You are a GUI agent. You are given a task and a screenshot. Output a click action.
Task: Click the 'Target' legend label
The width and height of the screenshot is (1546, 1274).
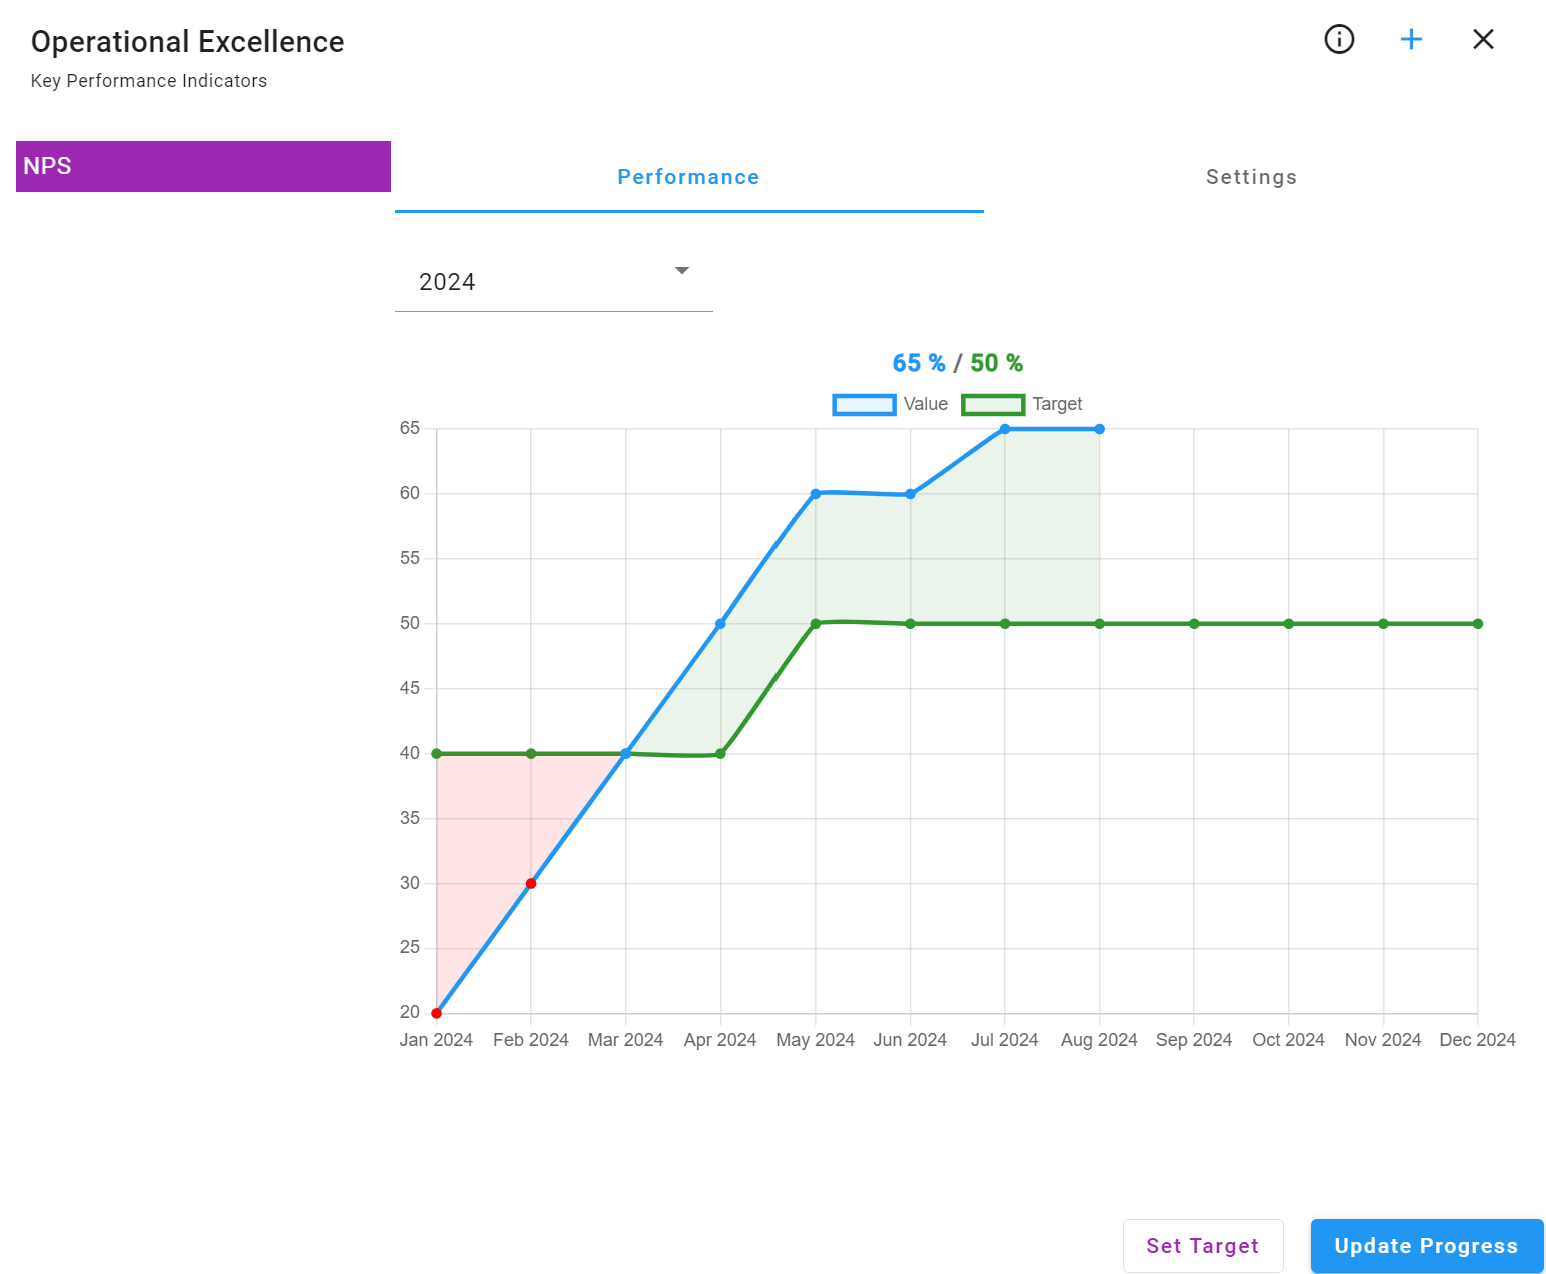coord(1057,404)
